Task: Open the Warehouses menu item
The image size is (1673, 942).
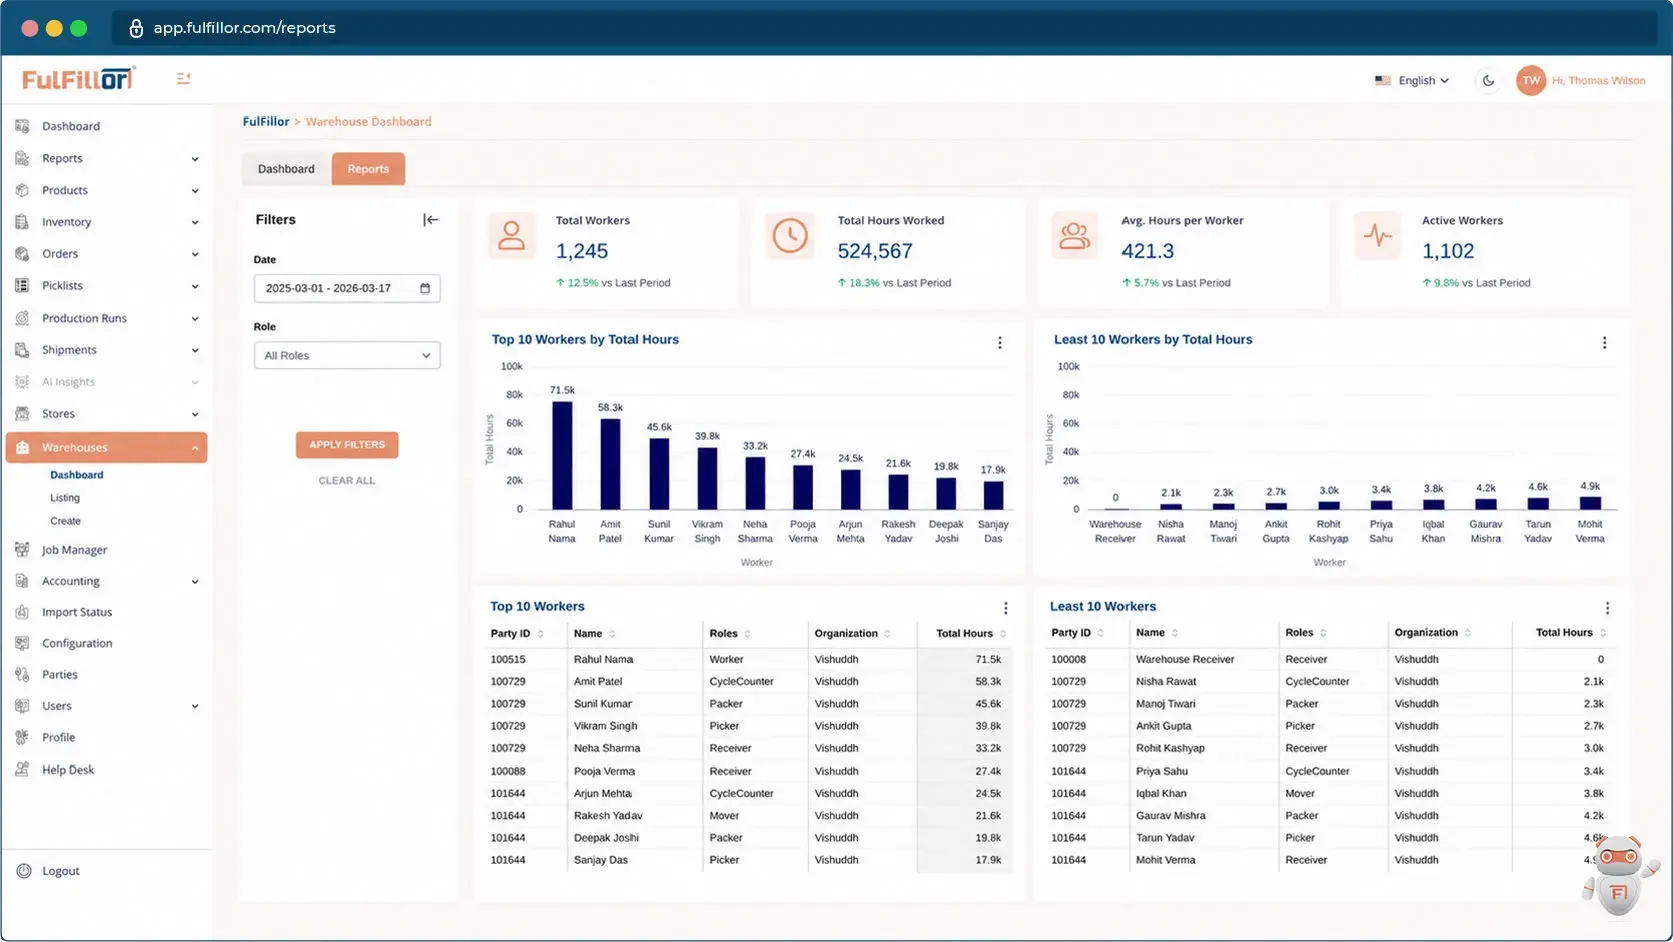Action: [106, 448]
